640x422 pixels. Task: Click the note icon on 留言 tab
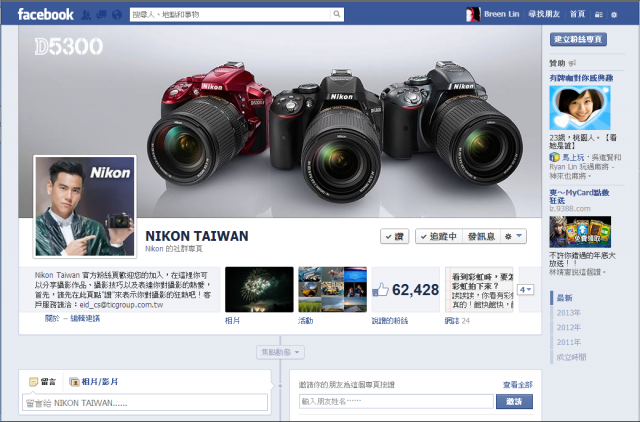pos(33,382)
